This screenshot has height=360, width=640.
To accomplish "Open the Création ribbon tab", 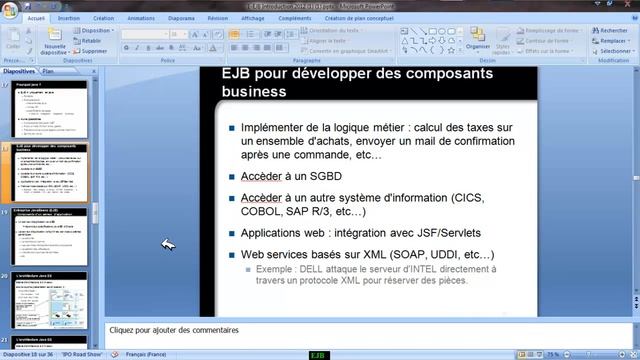I will [x=103, y=18].
